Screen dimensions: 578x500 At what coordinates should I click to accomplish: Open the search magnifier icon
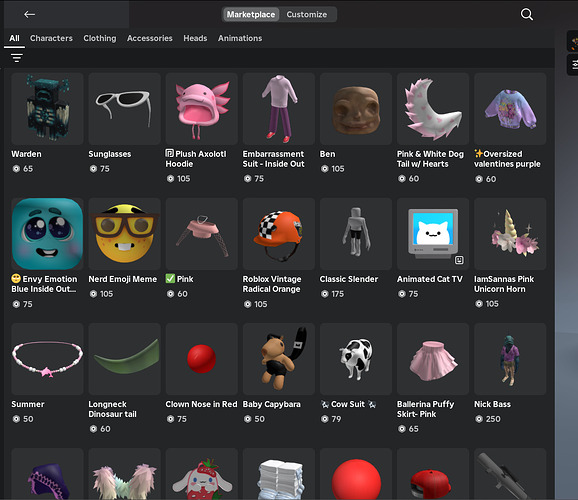[526, 14]
